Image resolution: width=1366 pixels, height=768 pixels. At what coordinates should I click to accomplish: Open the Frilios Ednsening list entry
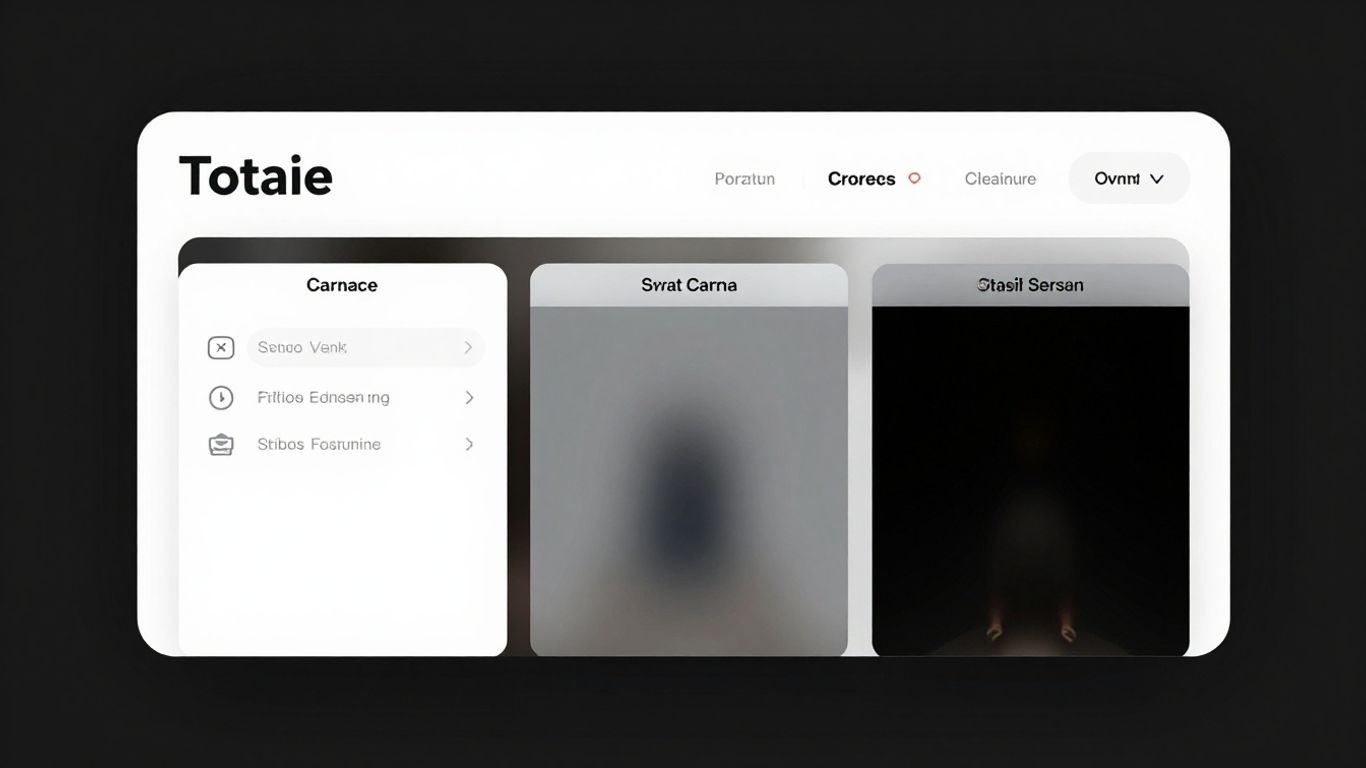323,398
